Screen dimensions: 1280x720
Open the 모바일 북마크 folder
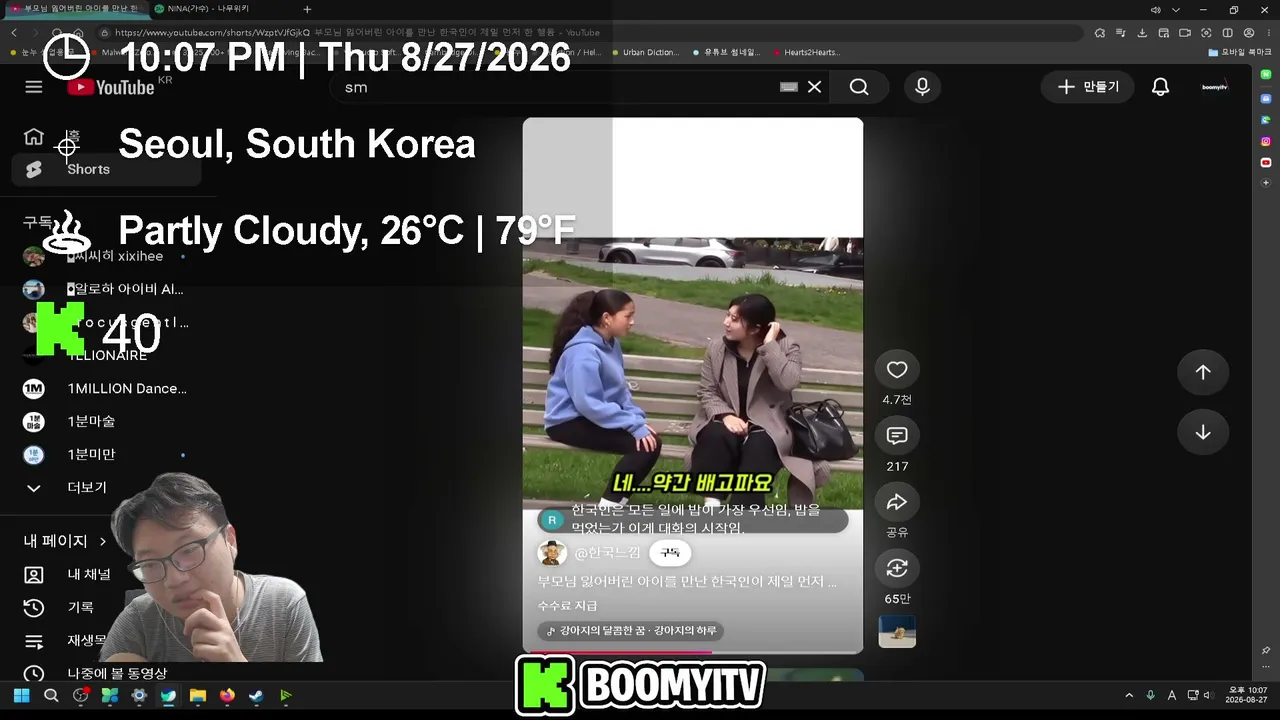coord(1240,52)
